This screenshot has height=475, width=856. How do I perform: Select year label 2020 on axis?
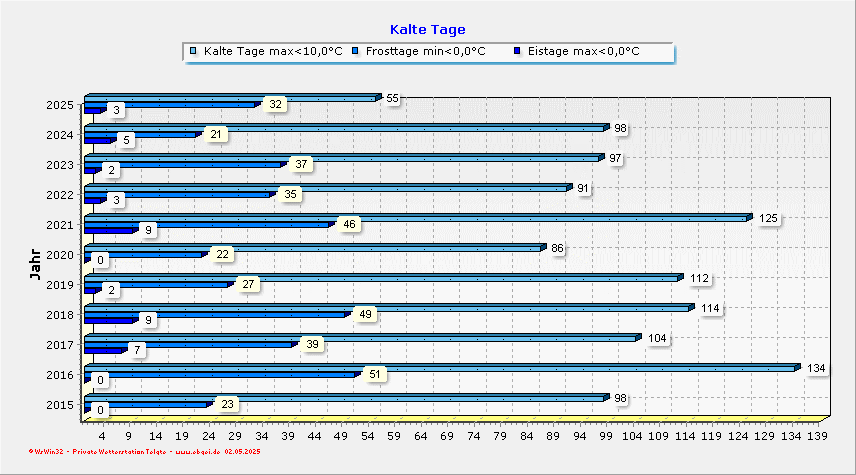coord(60,255)
